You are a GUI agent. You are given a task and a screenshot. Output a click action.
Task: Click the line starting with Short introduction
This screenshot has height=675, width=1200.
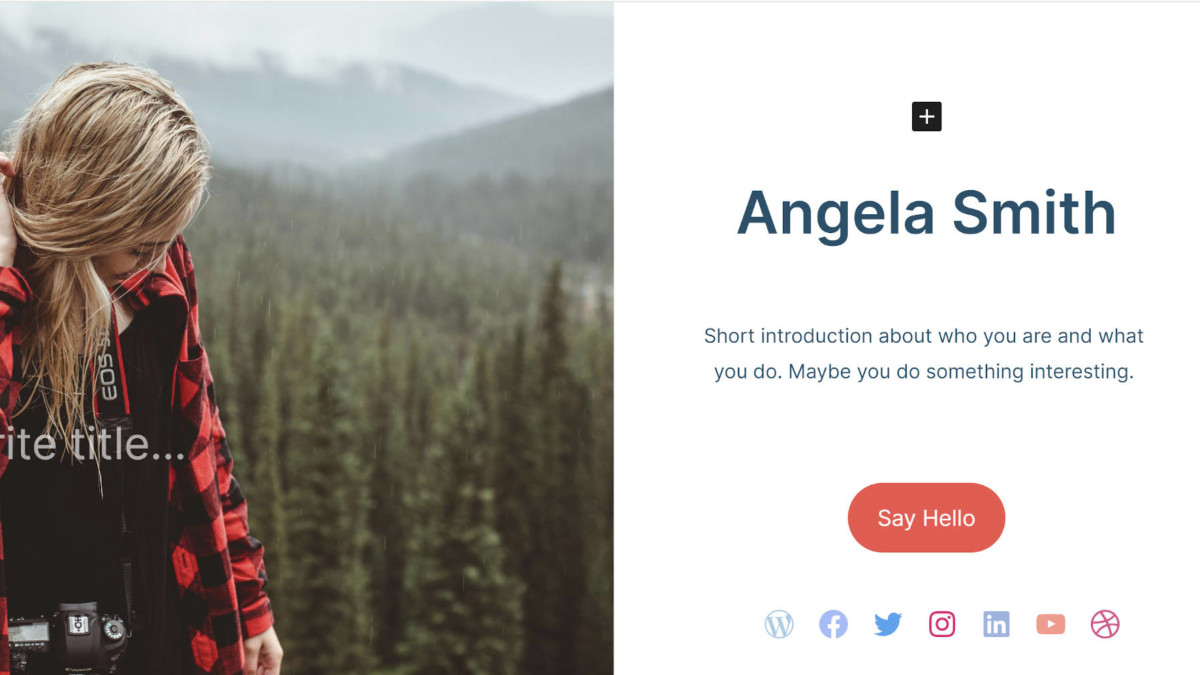tap(924, 336)
